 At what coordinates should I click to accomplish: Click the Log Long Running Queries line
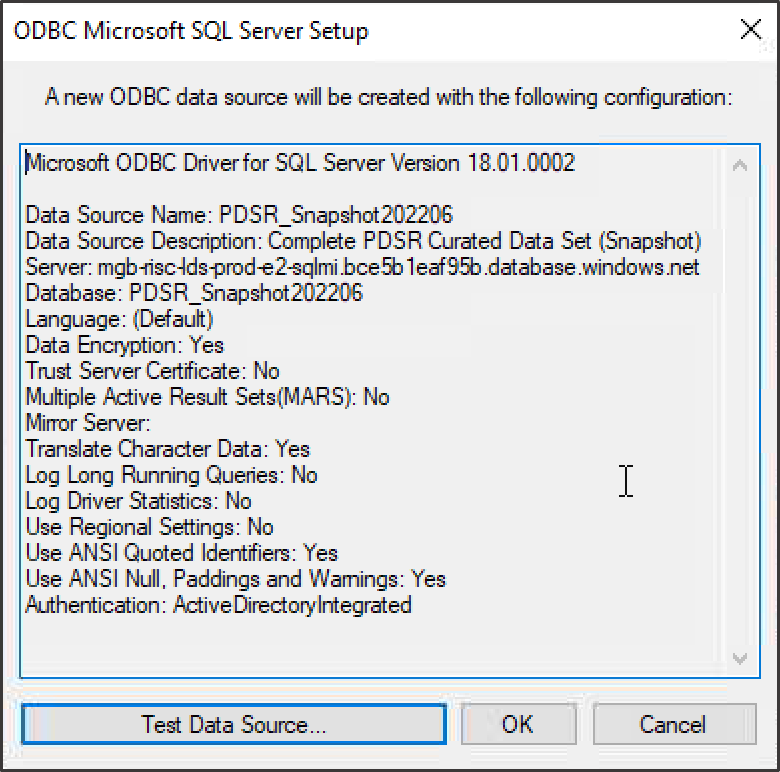171,475
